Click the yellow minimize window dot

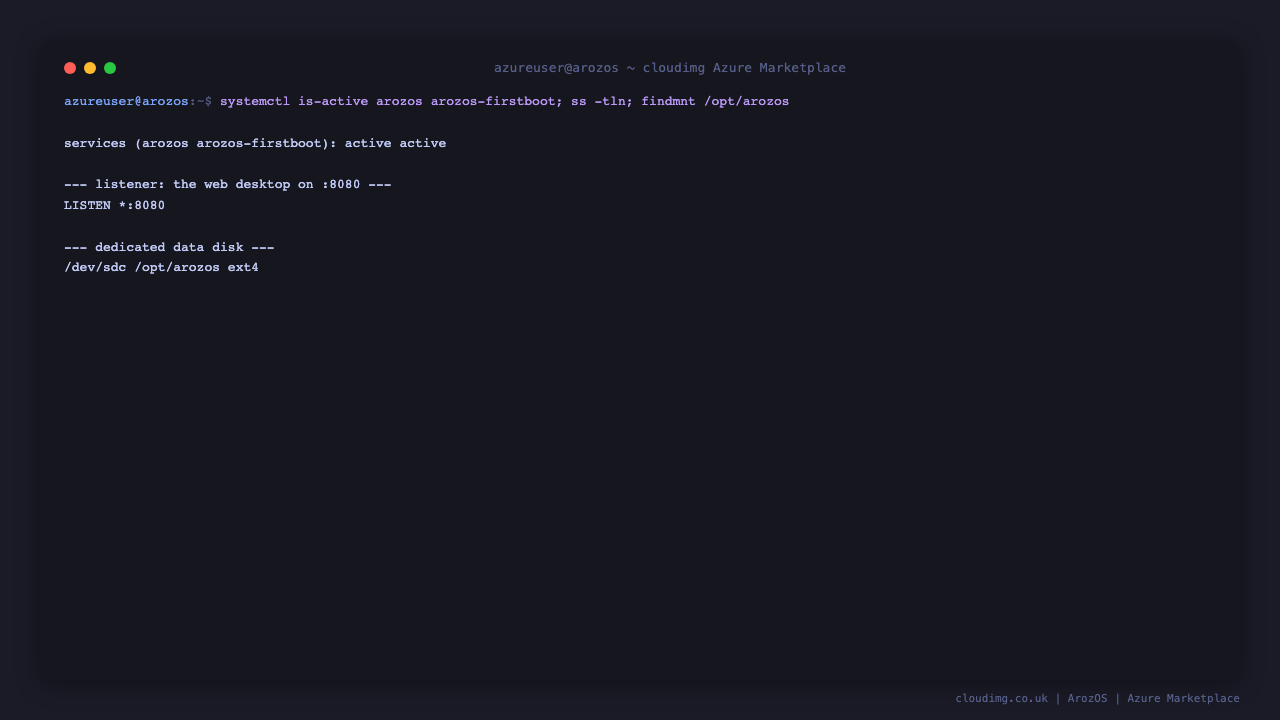90,68
